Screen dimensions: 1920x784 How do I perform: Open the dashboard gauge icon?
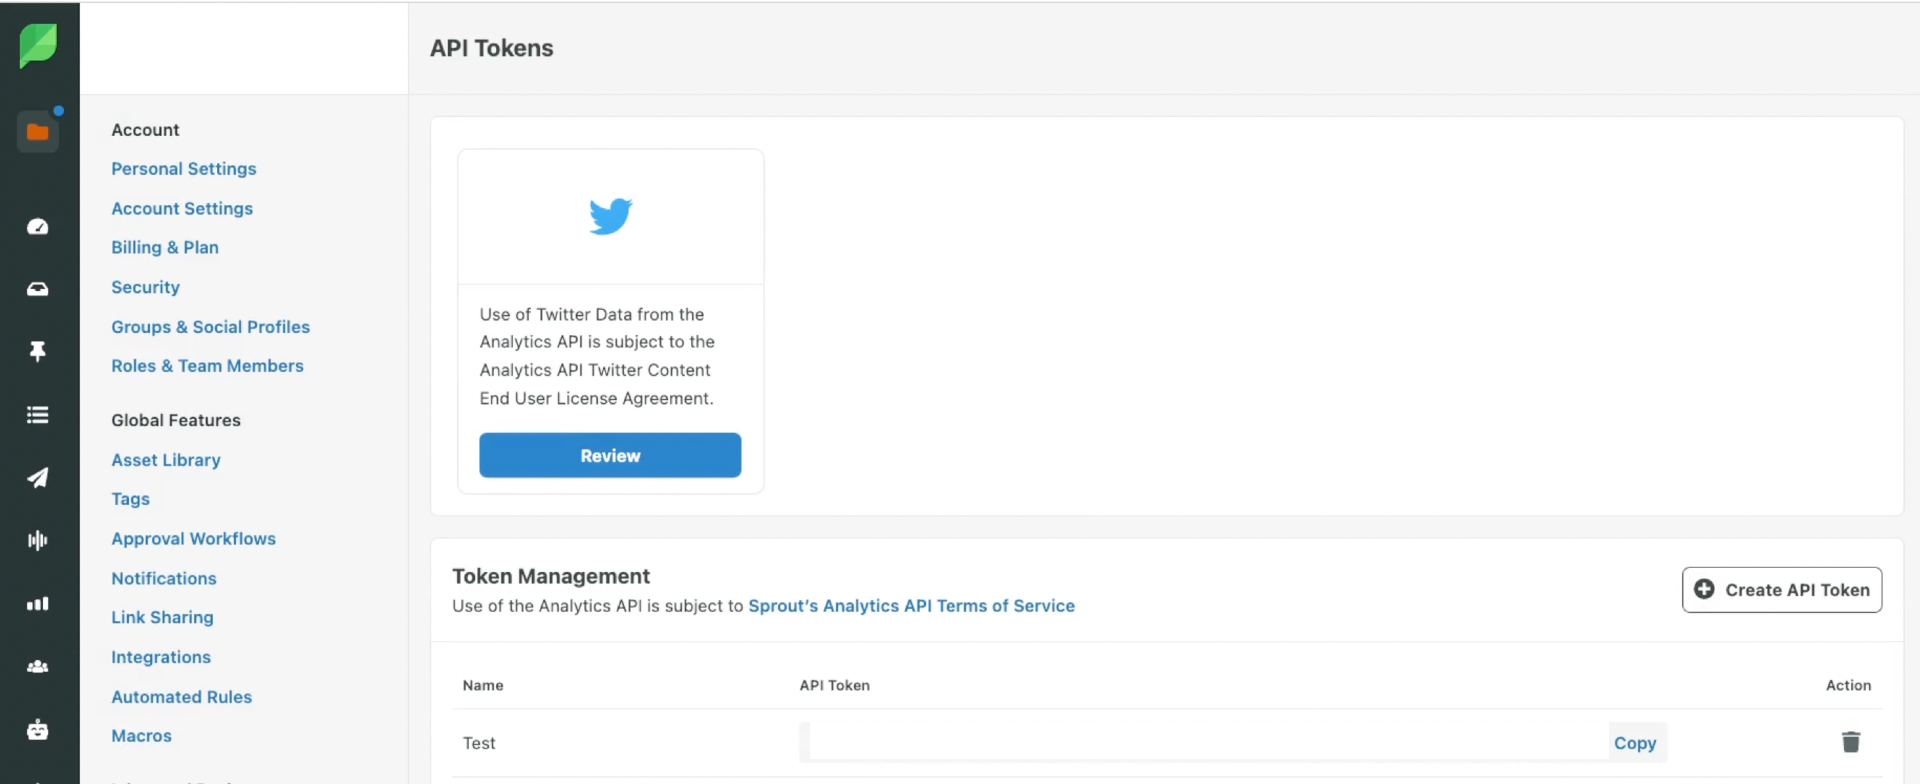(x=38, y=227)
